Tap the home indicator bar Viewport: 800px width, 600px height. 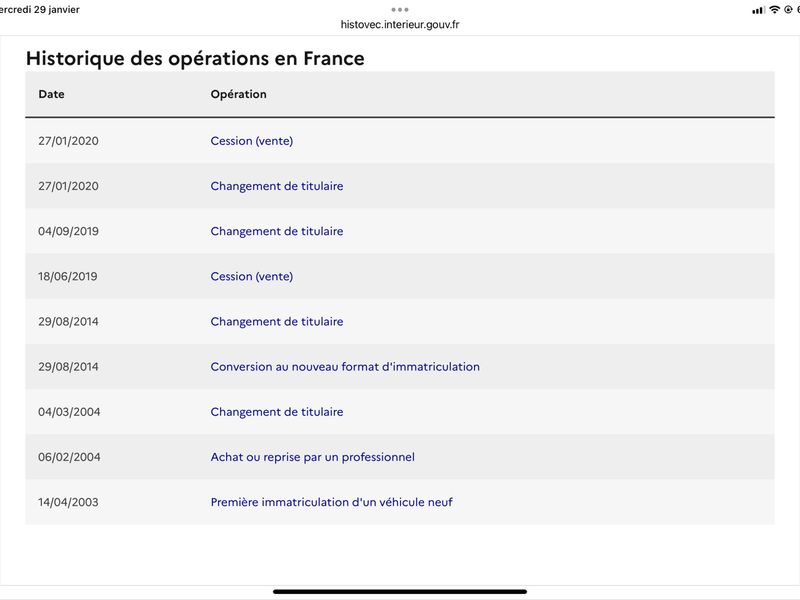[399, 592]
